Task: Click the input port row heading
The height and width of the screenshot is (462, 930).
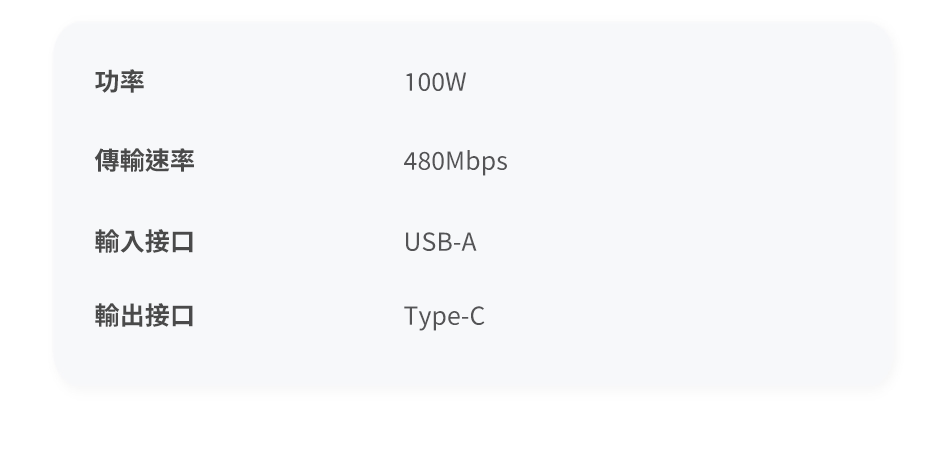Action: 145,242
